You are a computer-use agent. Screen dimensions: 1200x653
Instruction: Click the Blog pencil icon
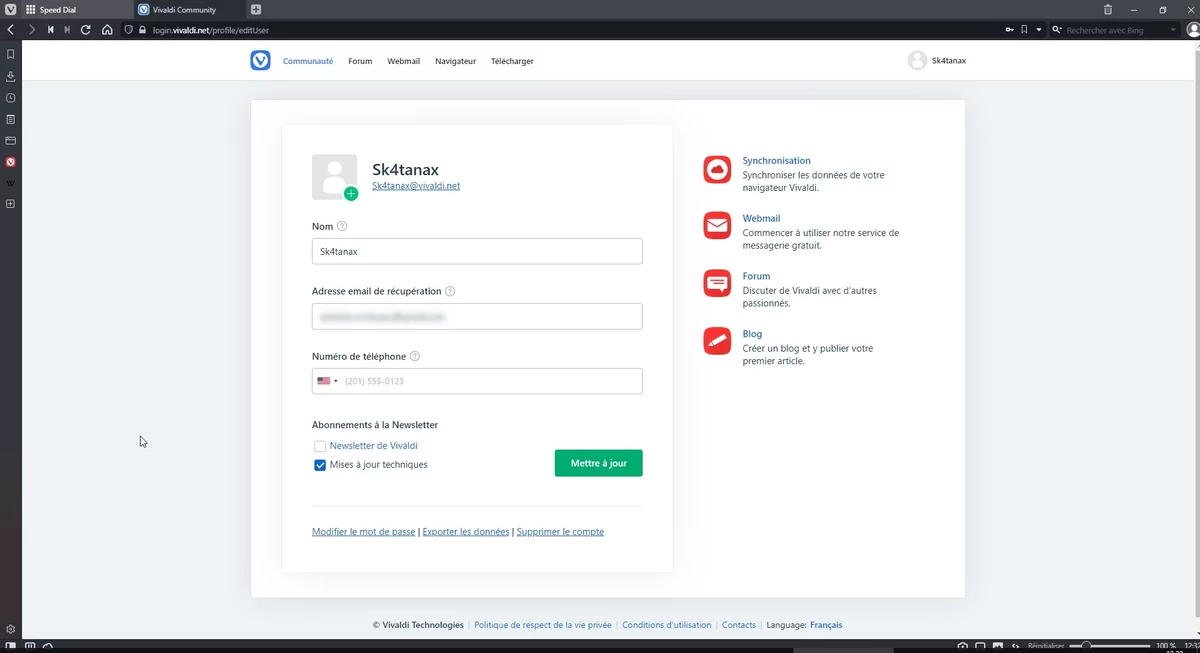click(717, 341)
